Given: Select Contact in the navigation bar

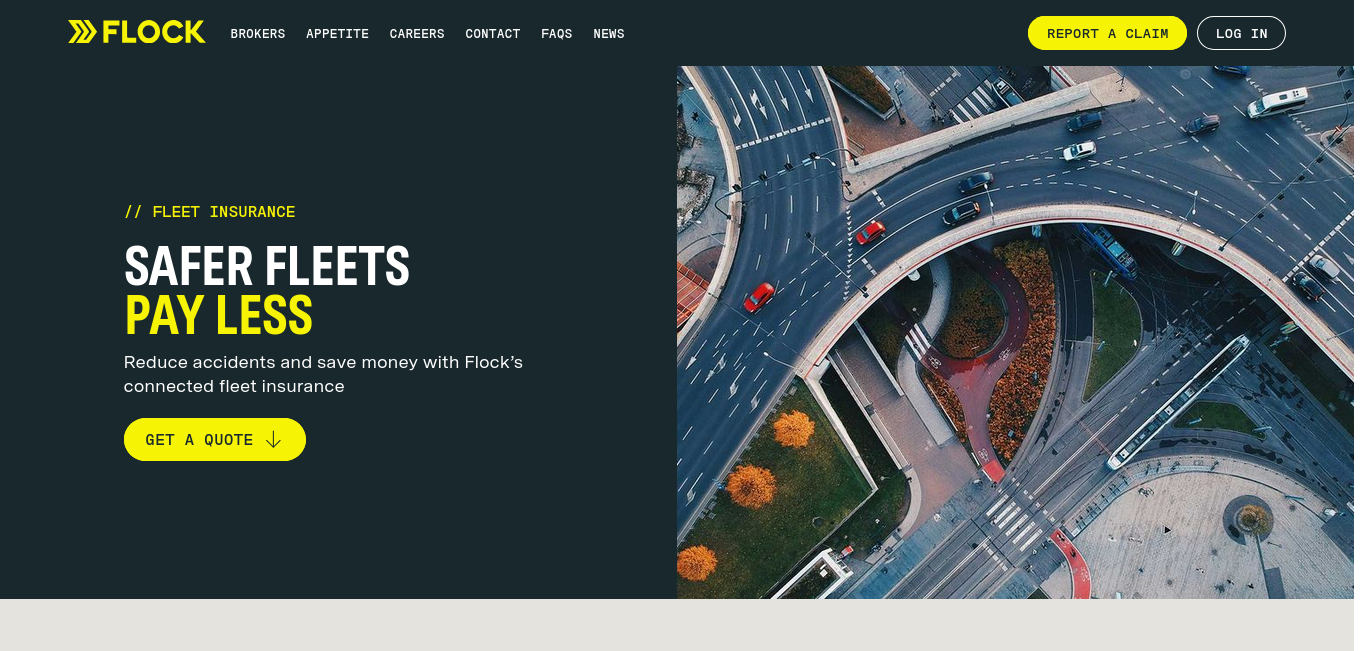Looking at the screenshot, I should click(493, 34).
